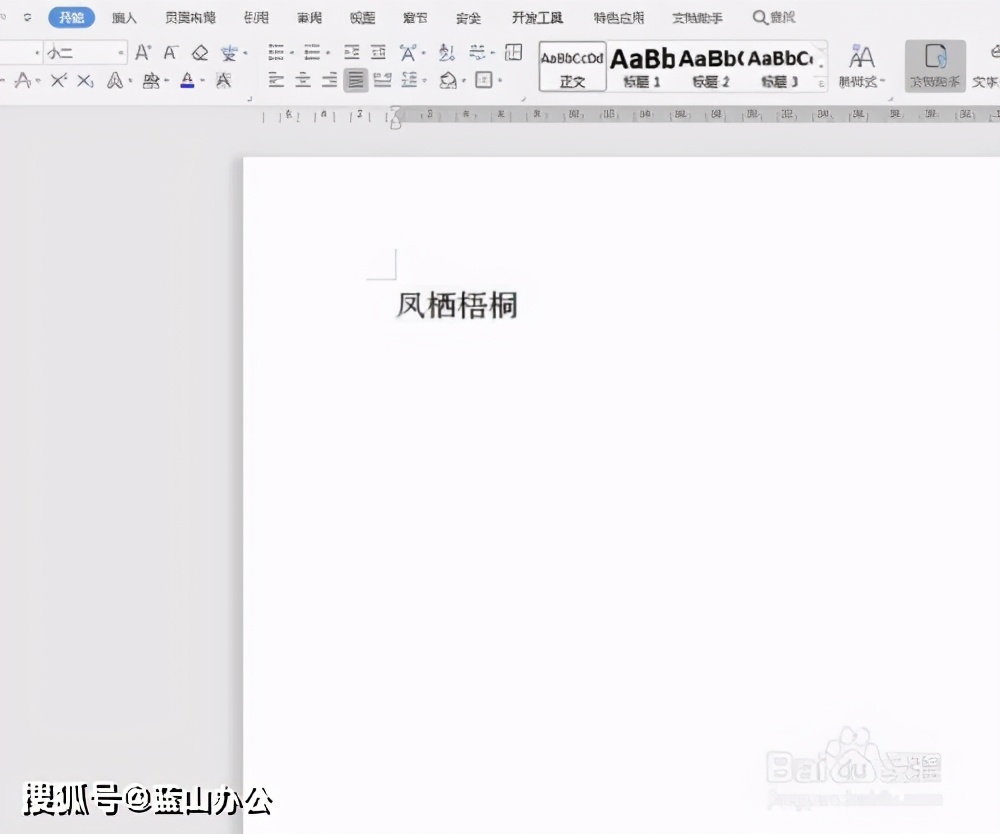1000x834 pixels.
Task: Apply the Heading 1 style
Action: click(x=642, y=68)
